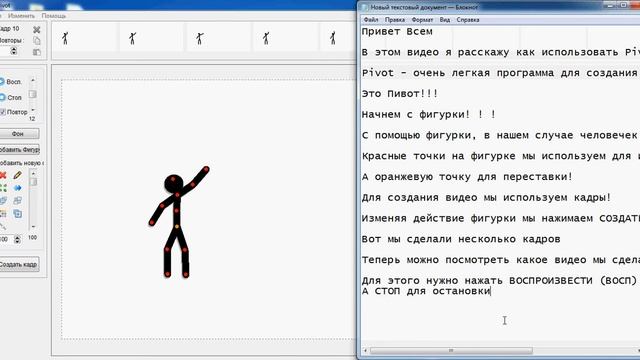The width and height of the screenshot is (640, 360).
Task: Click Notepad horizontal scrollbar thumb
Action: coord(451,351)
